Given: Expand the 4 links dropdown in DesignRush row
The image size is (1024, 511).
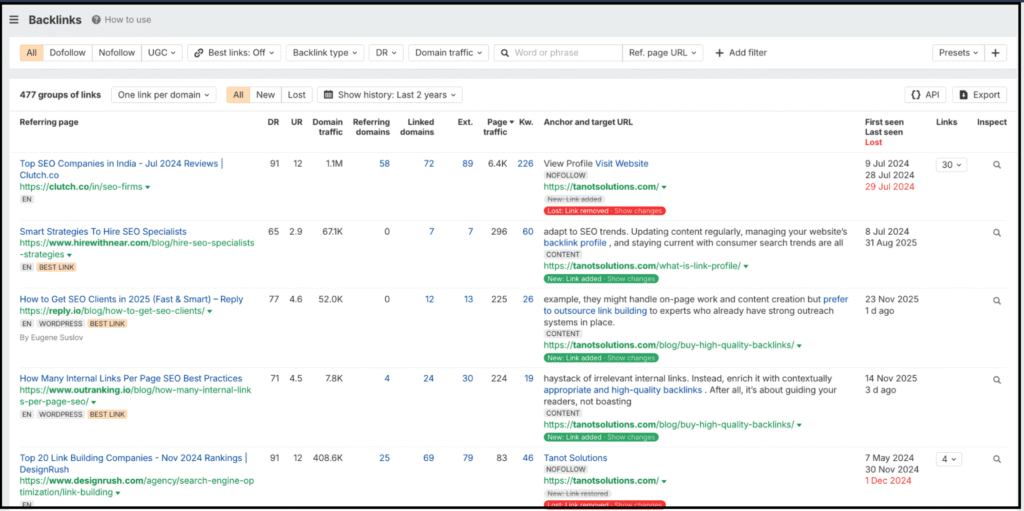Looking at the screenshot, I should click(951, 459).
